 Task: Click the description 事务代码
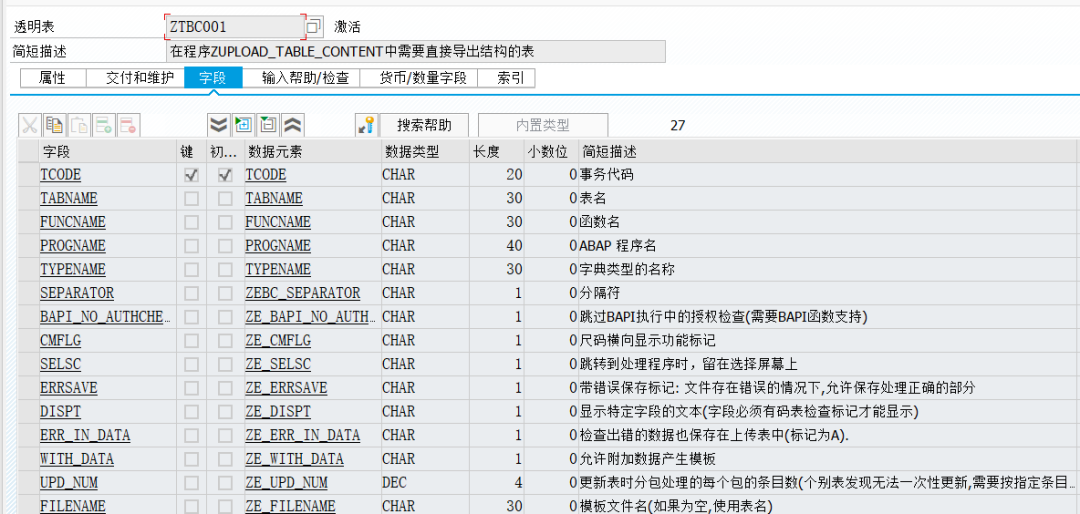[608, 175]
